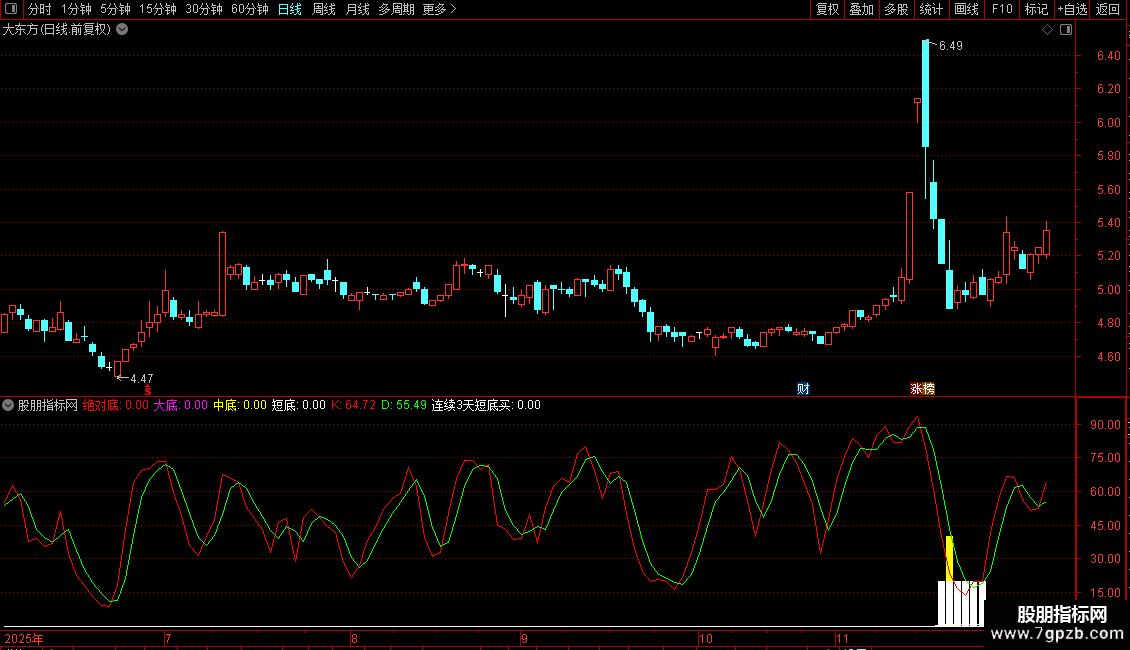The width and height of the screenshot is (1130, 650).
Task: Open the 多股 multi-stock view
Action: pos(897,9)
